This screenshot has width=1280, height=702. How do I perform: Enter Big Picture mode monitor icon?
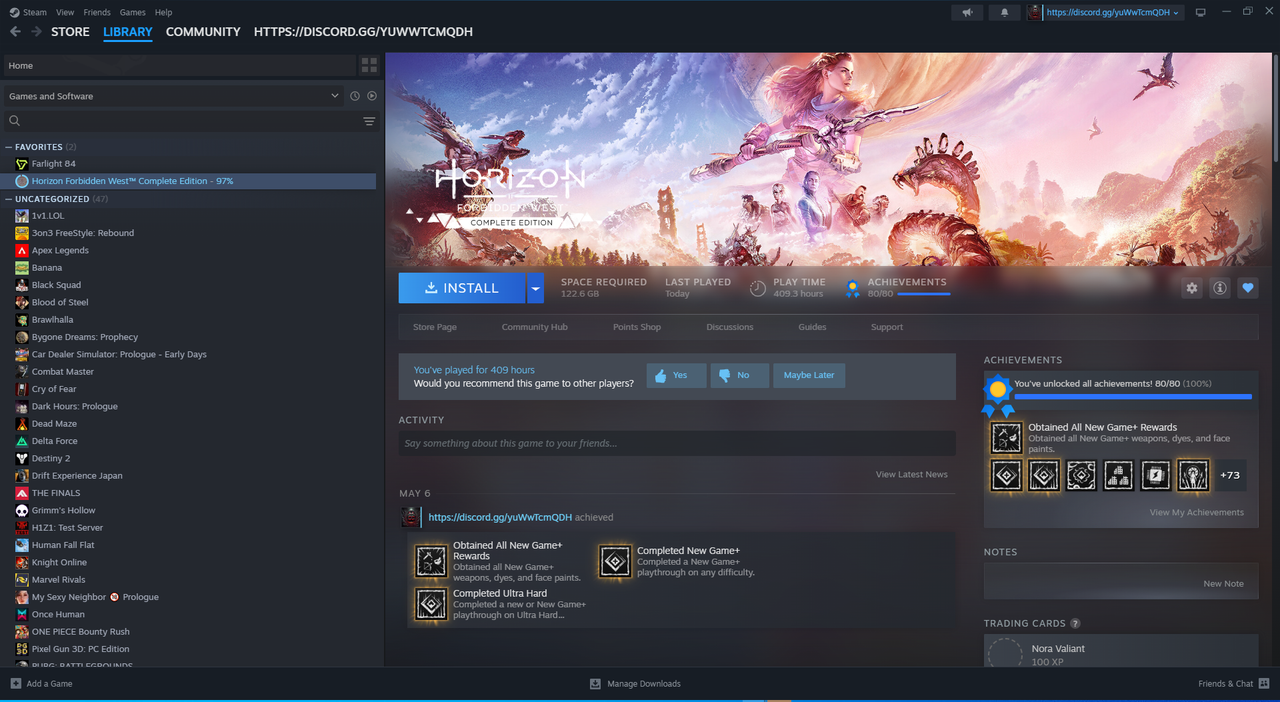coord(1201,12)
